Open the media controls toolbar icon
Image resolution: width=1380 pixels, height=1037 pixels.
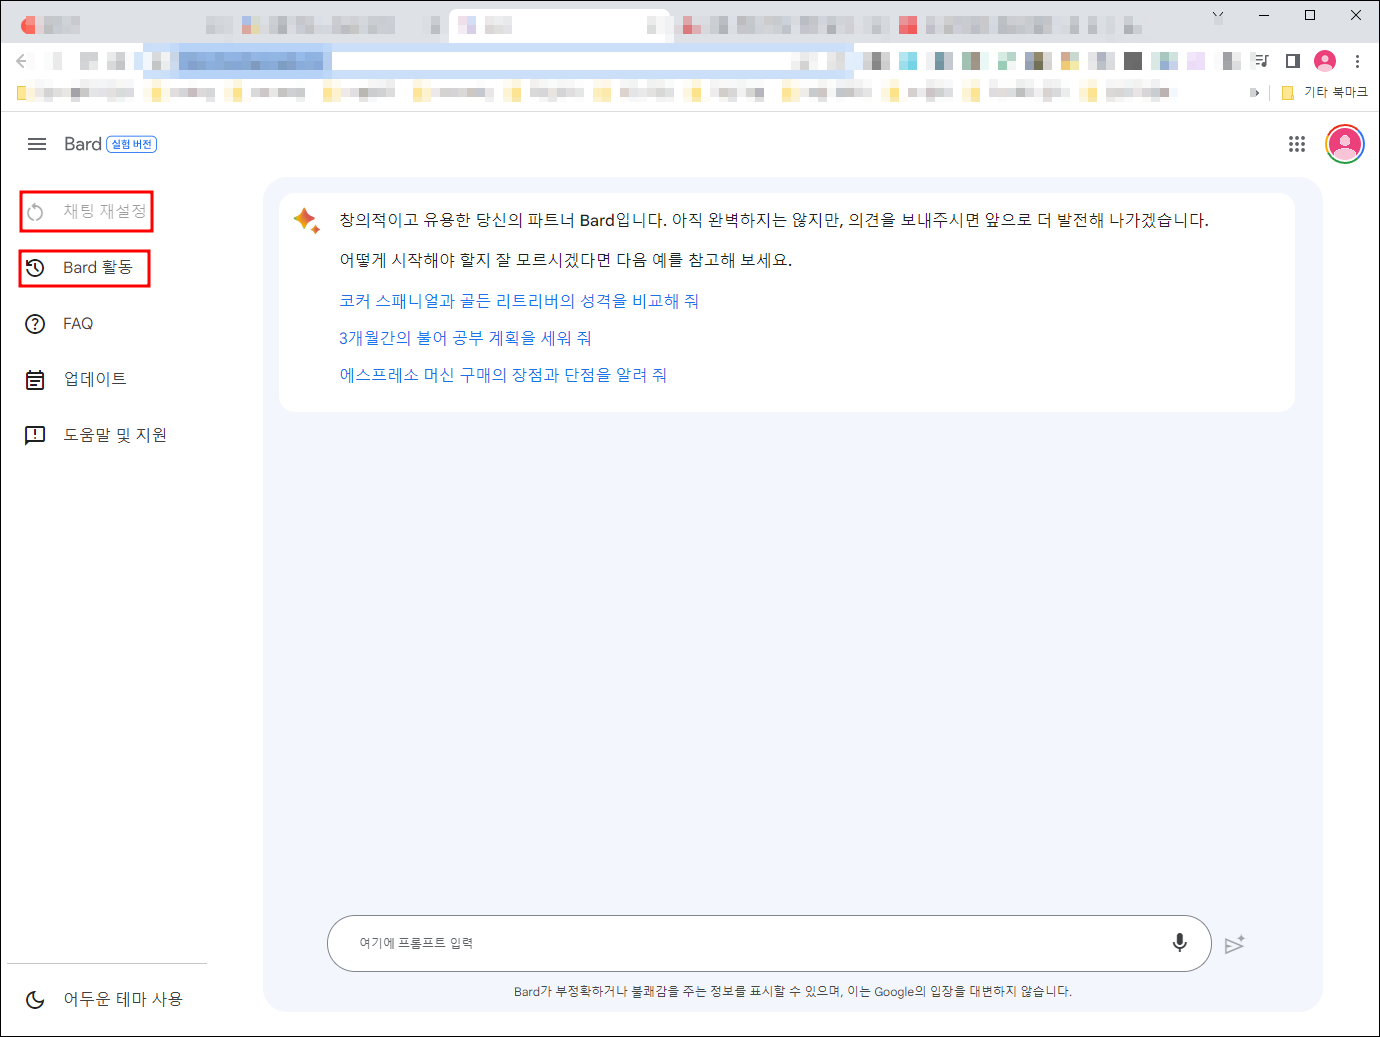coord(1261,61)
